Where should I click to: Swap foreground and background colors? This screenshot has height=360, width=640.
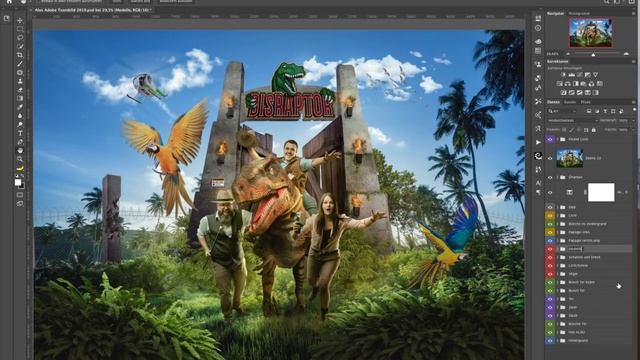pos(23,176)
